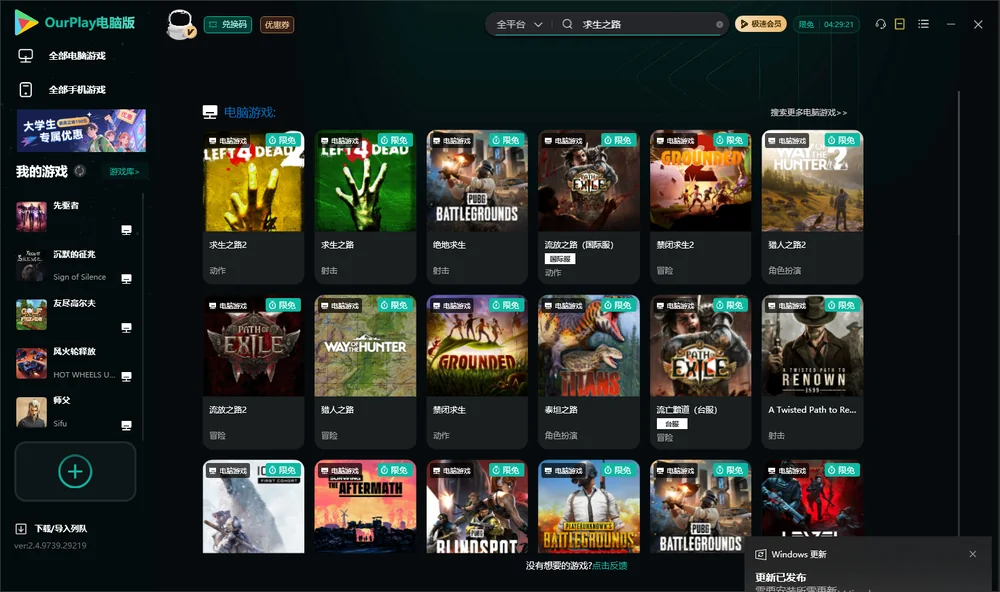Open the 泰坦之路 game card
This screenshot has width=1000, height=592.
point(589,372)
